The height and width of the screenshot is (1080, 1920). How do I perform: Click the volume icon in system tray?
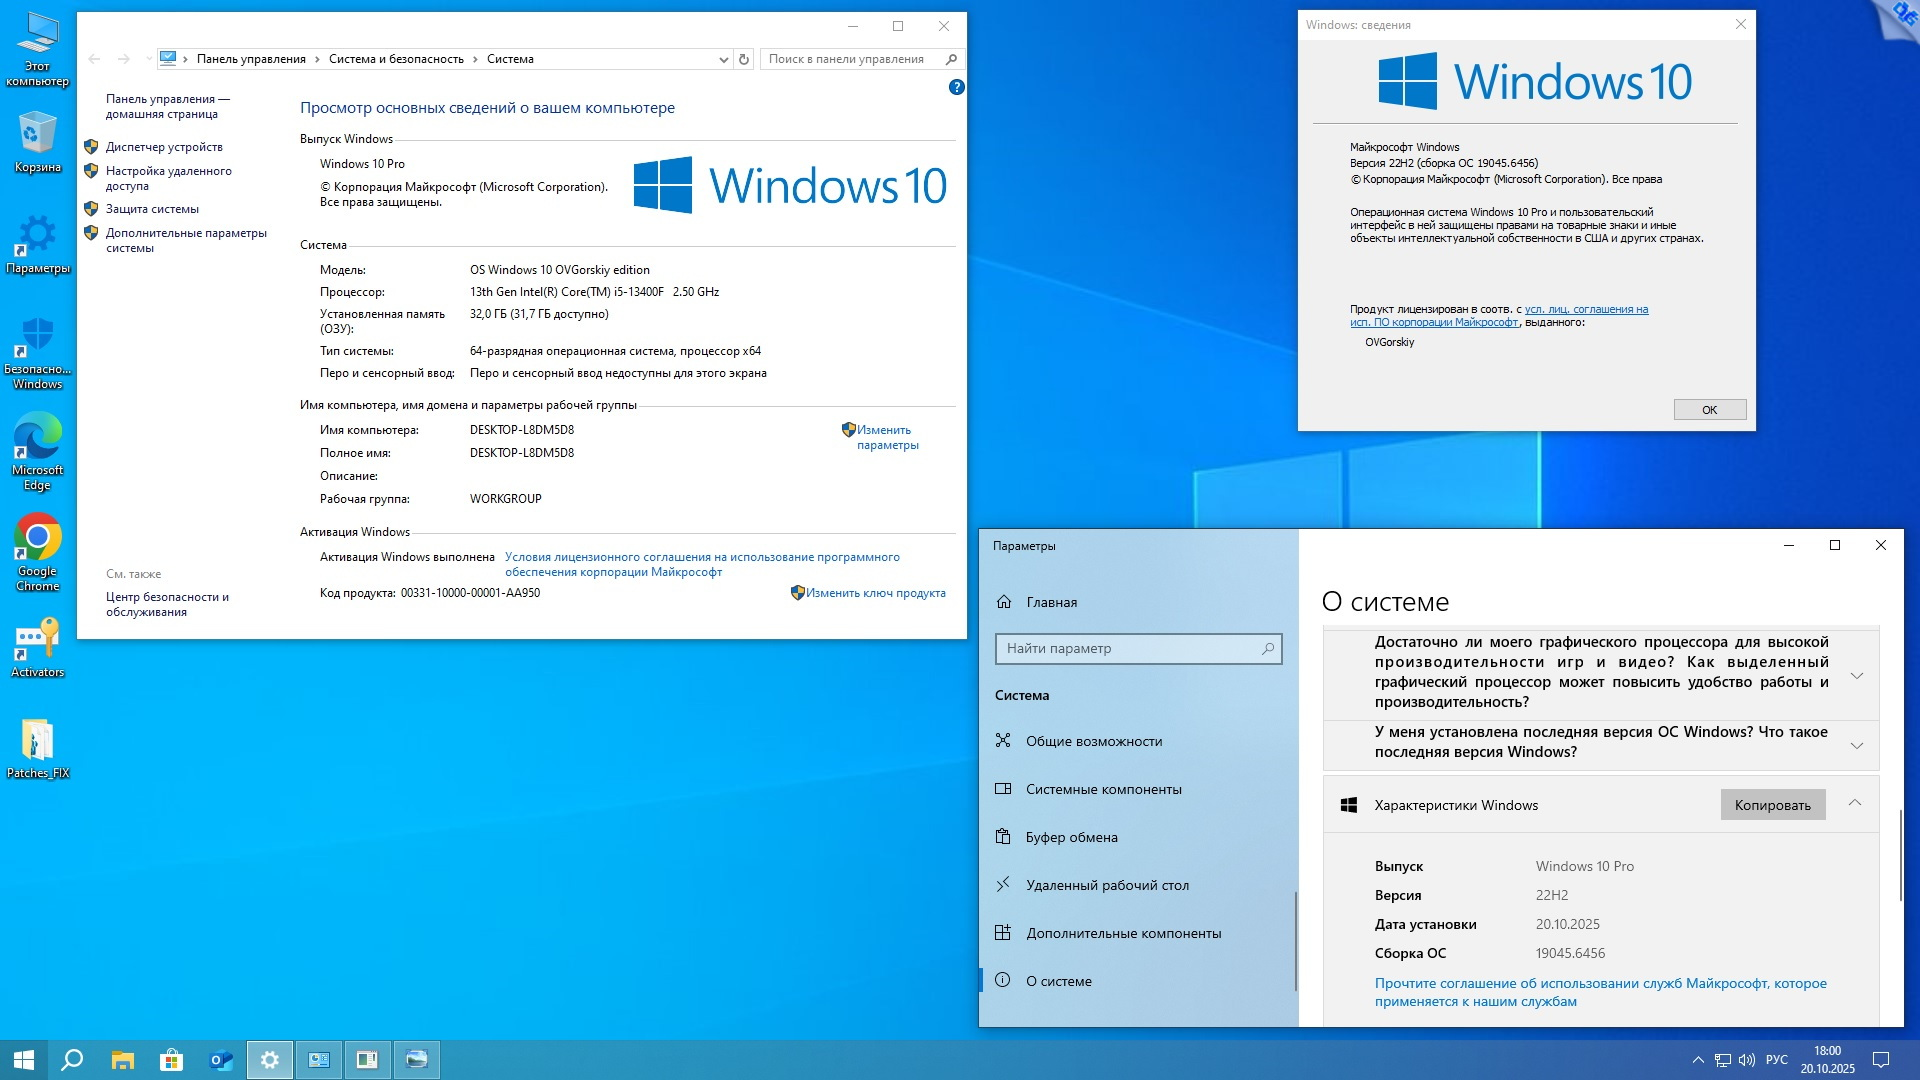pos(1746,1060)
